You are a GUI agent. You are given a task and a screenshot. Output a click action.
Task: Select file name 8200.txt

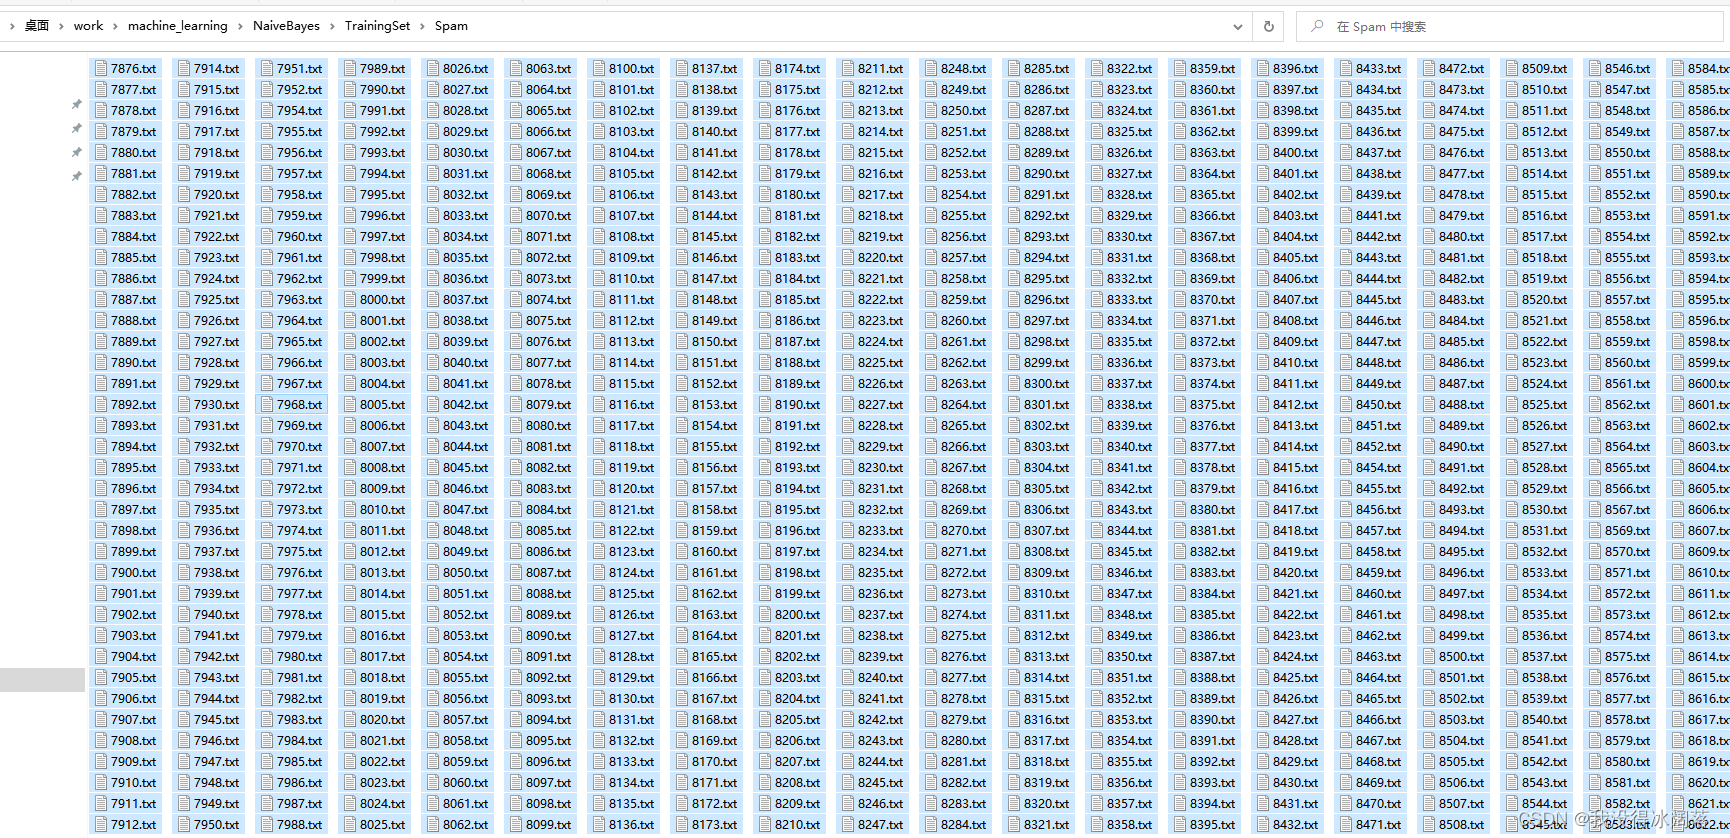click(x=798, y=615)
